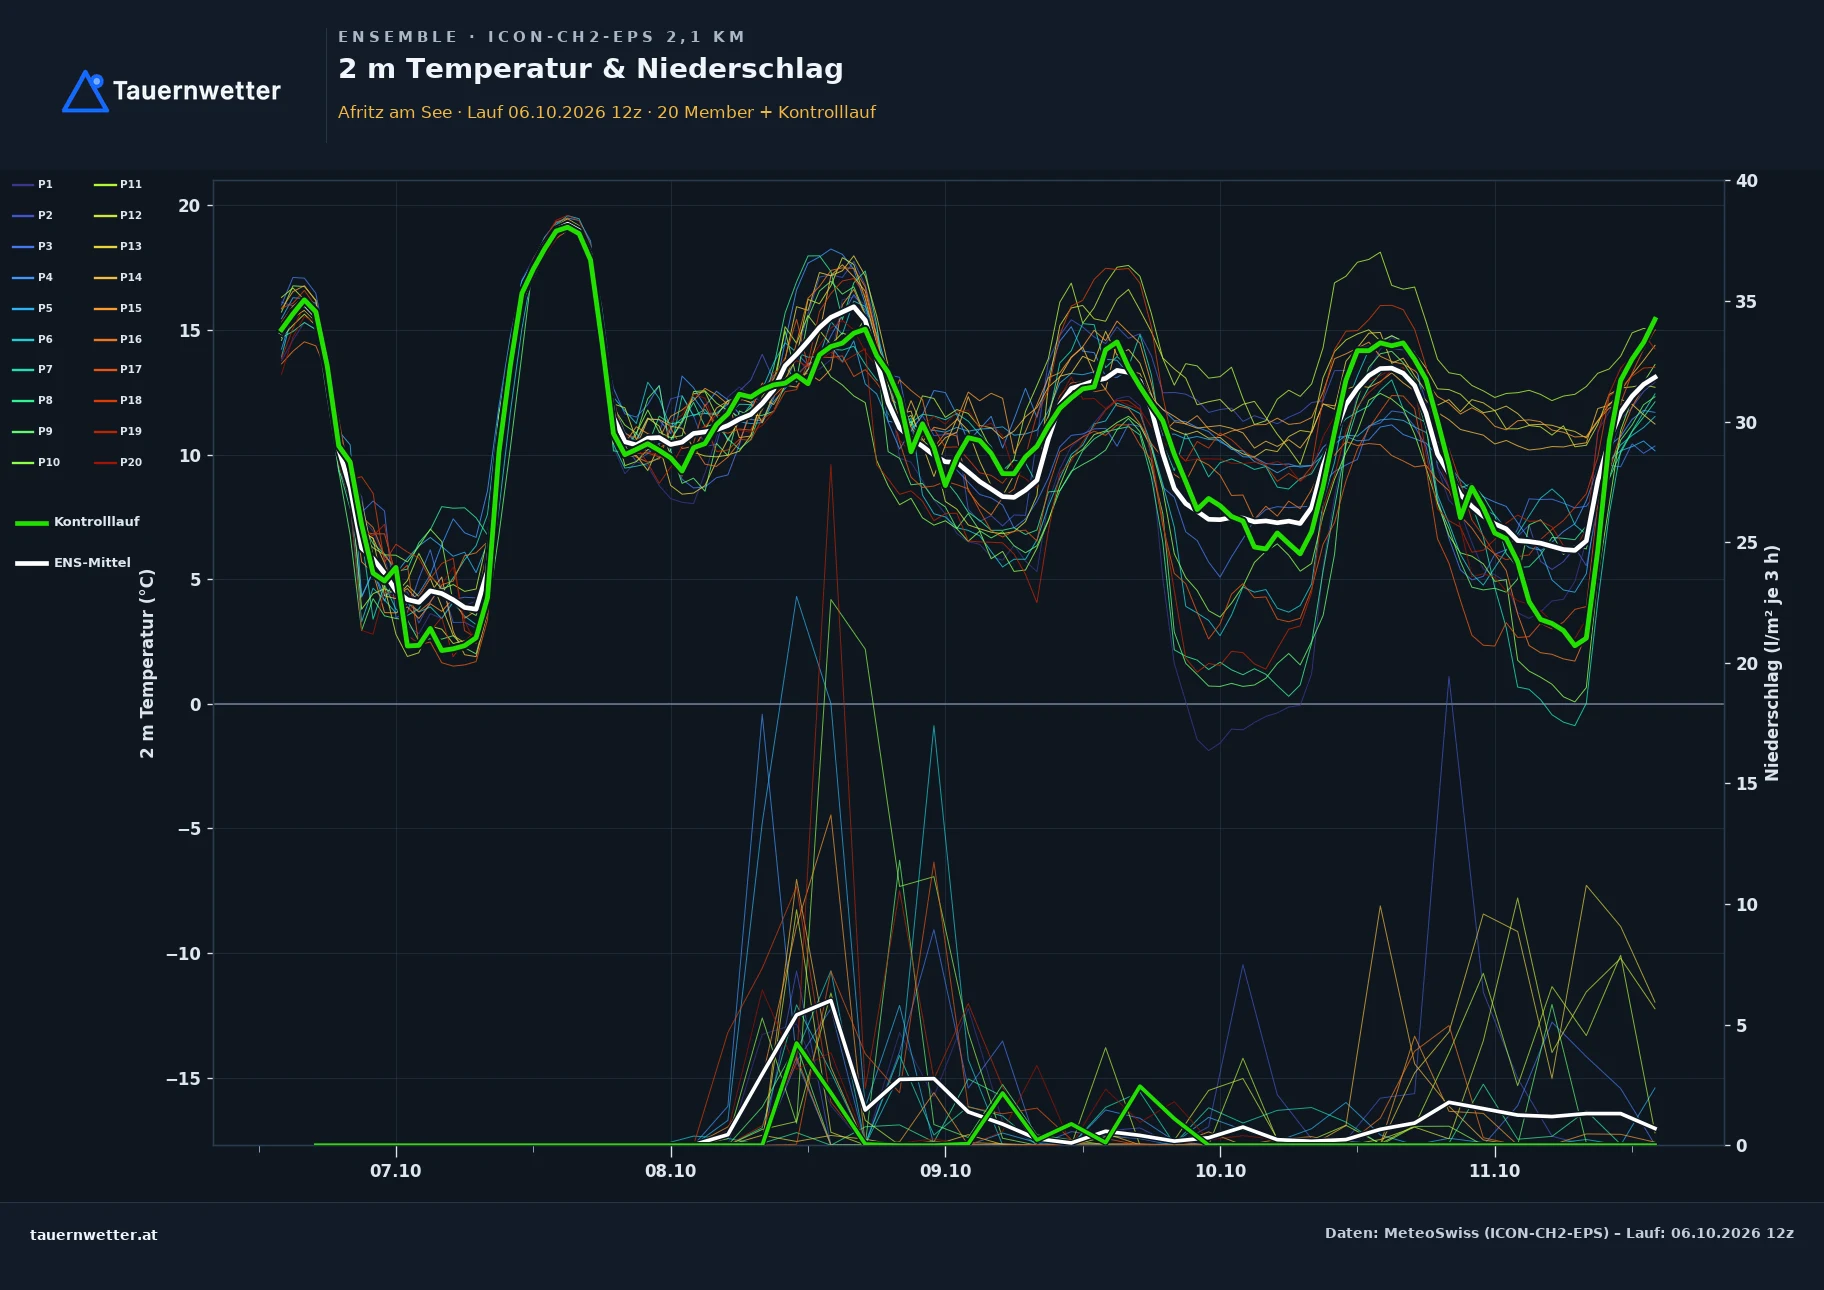The width and height of the screenshot is (1824, 1290).
Task: Click the 10.10 date axis label
Action: tap(1220, 1171)
